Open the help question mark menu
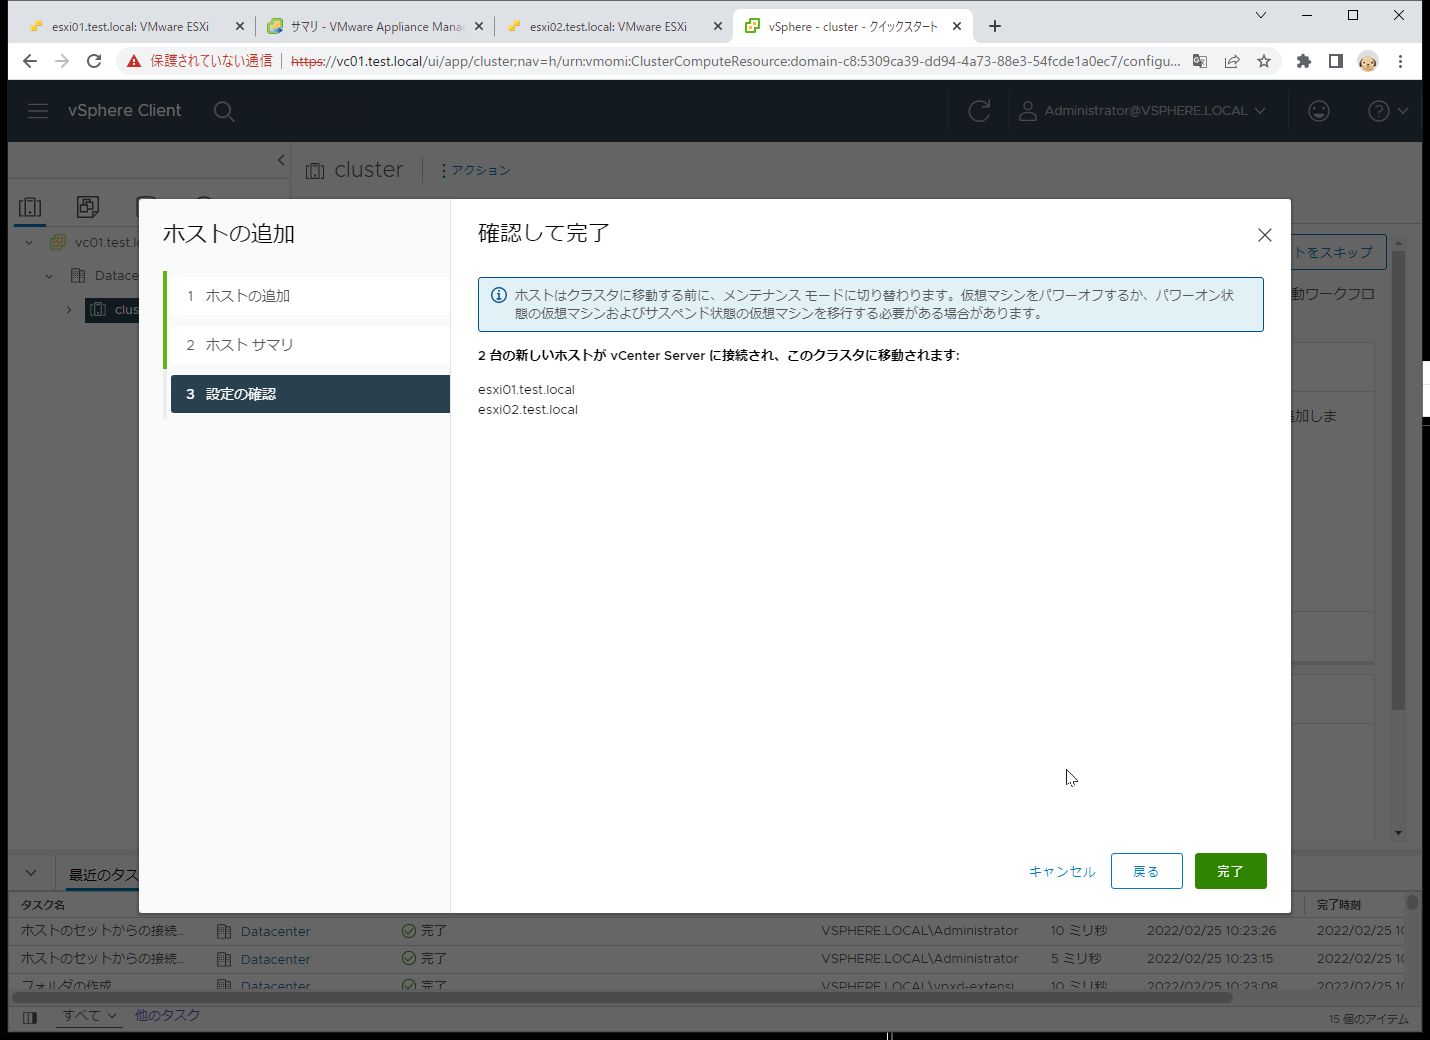Viewport: 1430px width, 1040px height. 1387,111
